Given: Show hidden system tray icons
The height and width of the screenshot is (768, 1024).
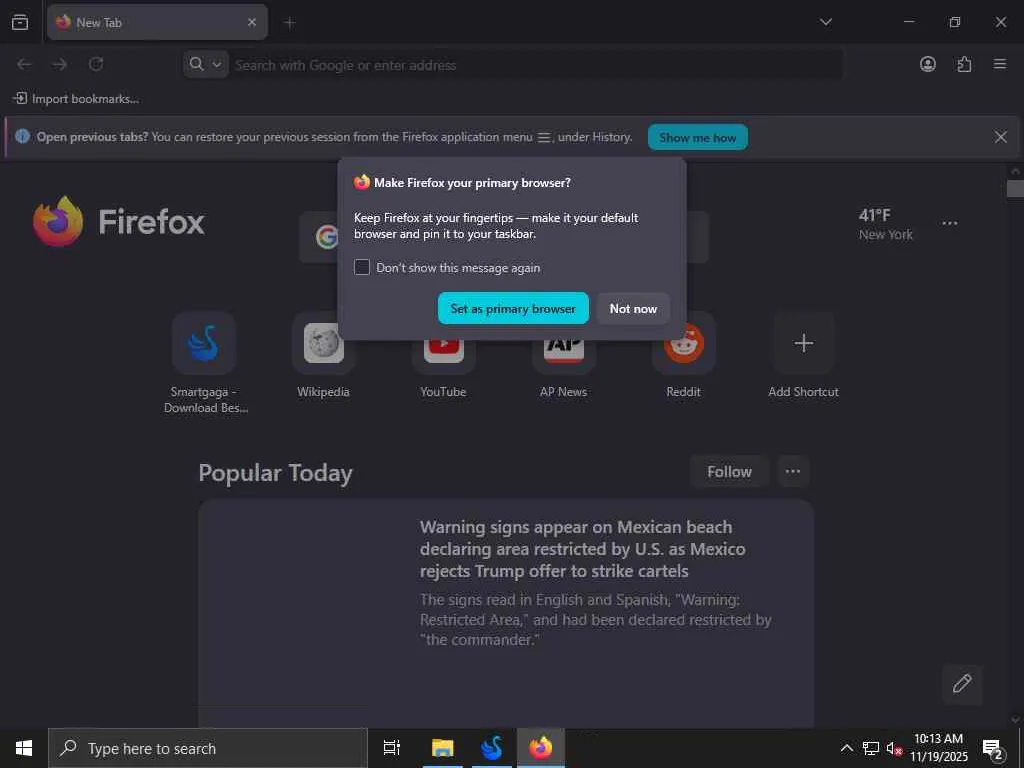Looking at the screenshot, I should pyautogui.click(x=846, y=748).
